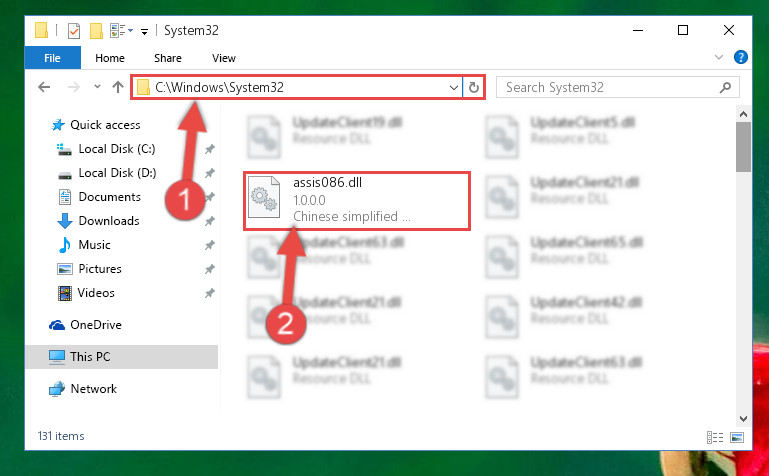Click the Quick access star icon
Viewport: 769px width, 476px height.
[58, 125]
